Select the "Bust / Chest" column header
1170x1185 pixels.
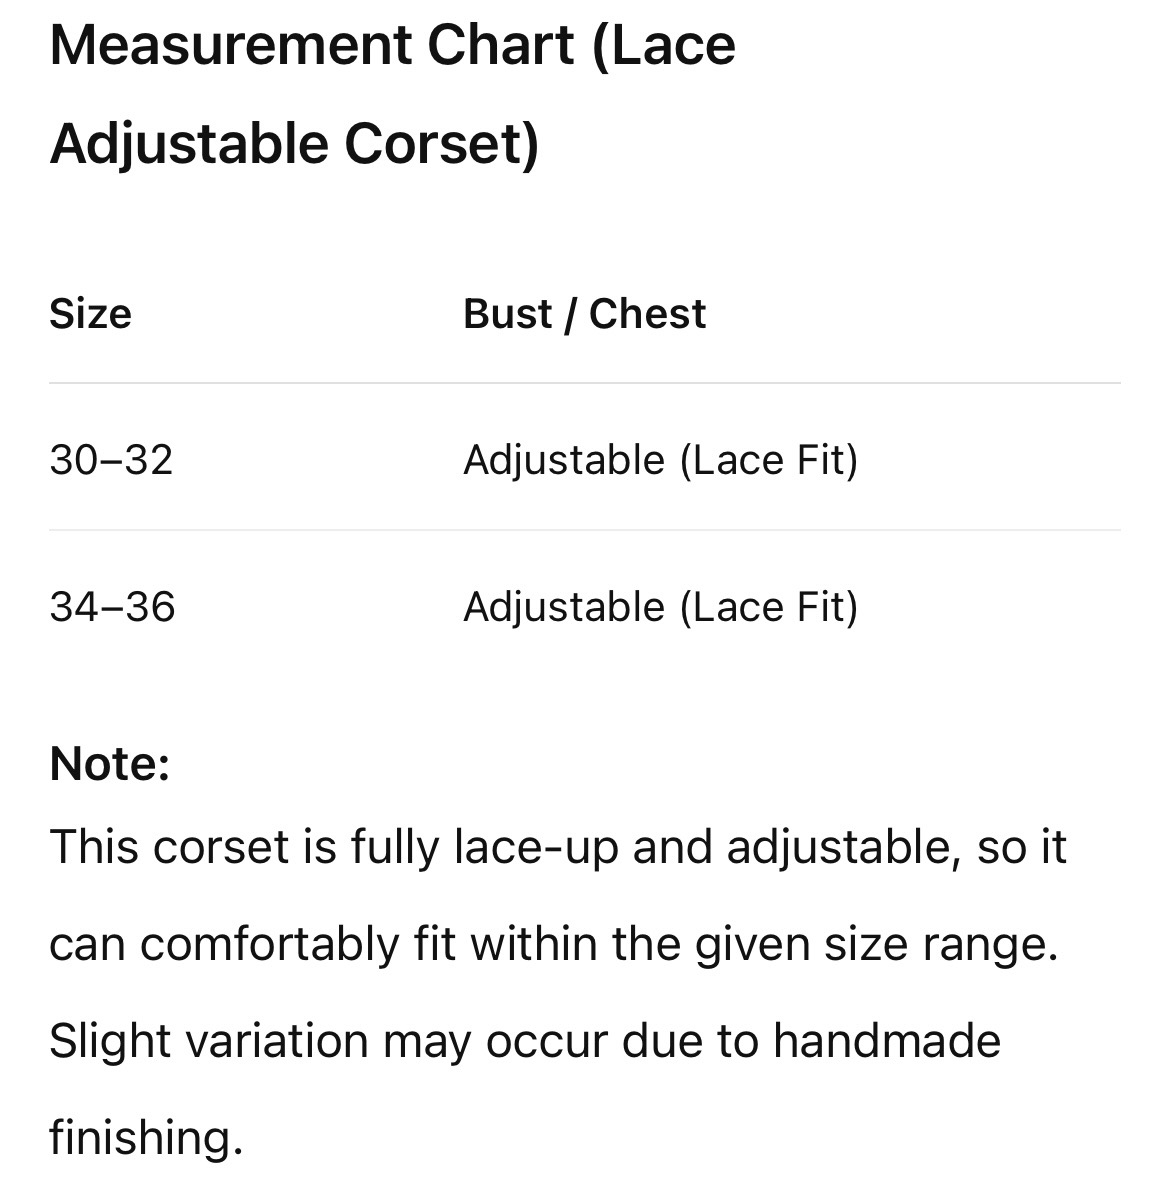coord(584,314)
